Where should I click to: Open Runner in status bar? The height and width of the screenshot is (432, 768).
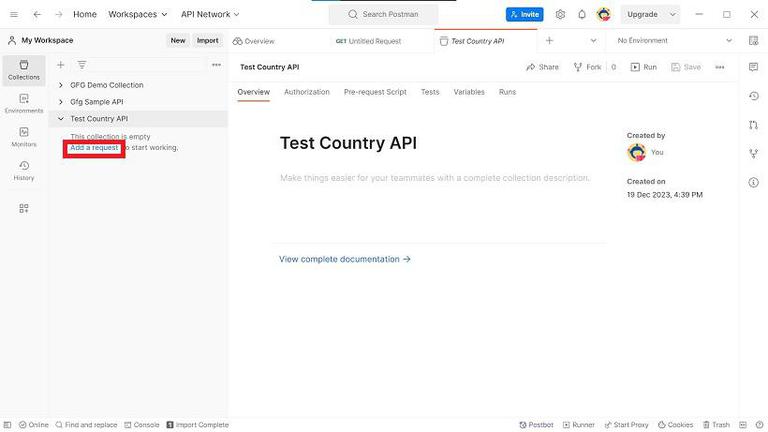click(x=578, y=425)
